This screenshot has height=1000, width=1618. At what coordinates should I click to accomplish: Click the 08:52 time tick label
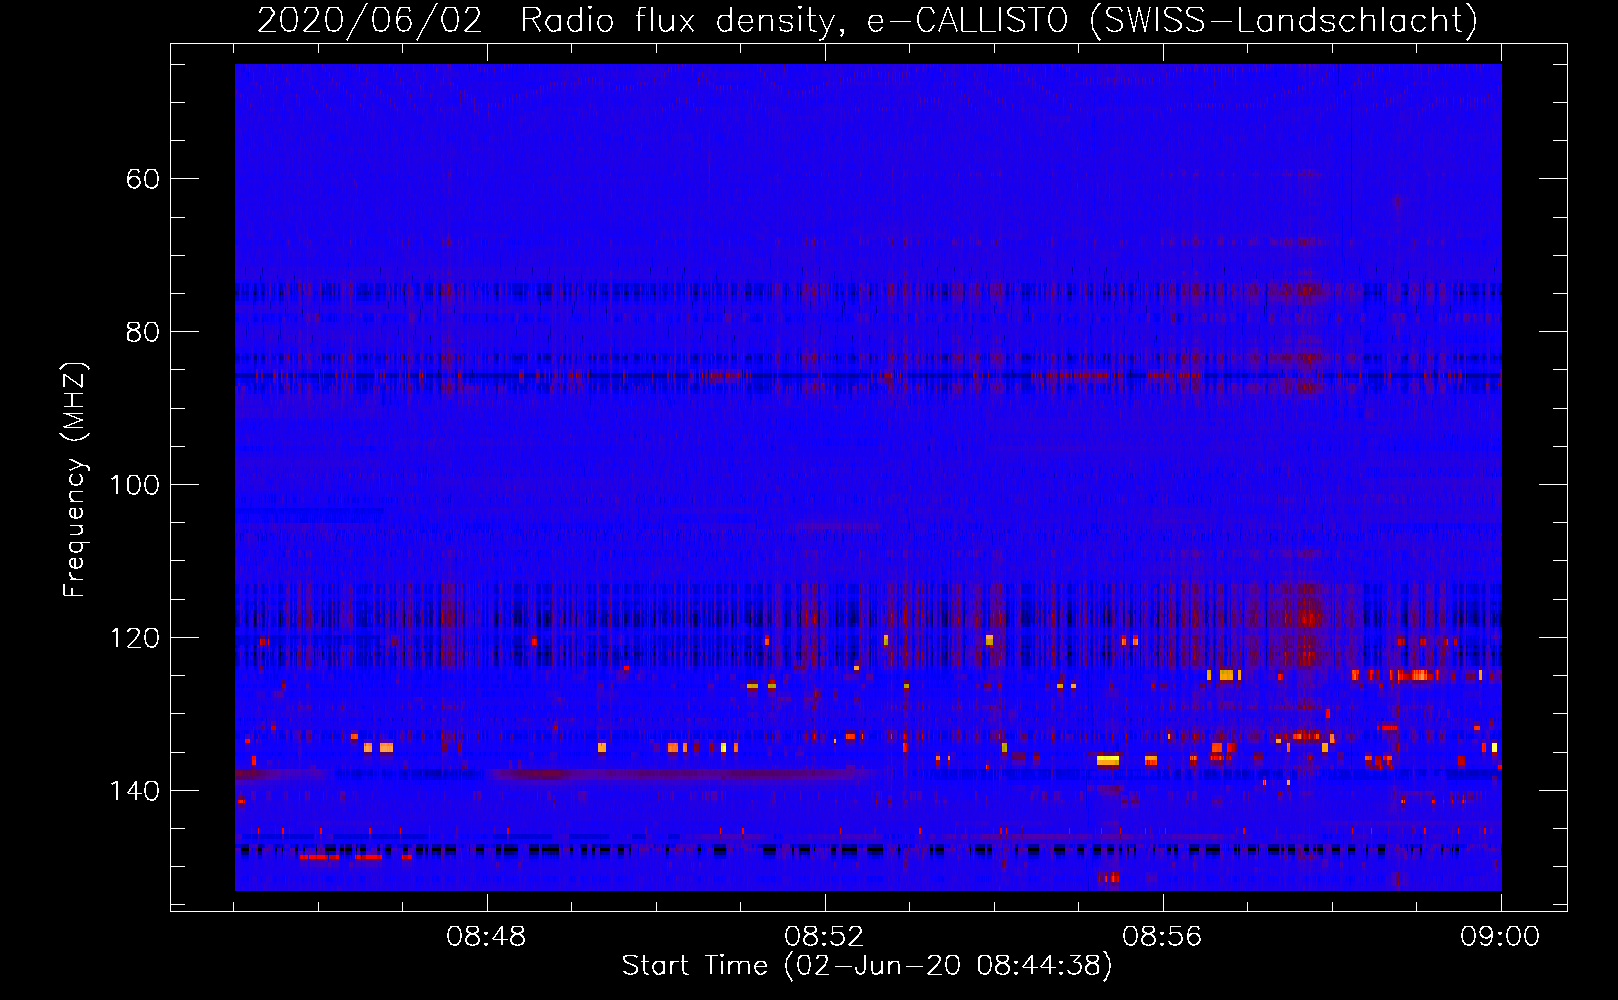[824, 937]
